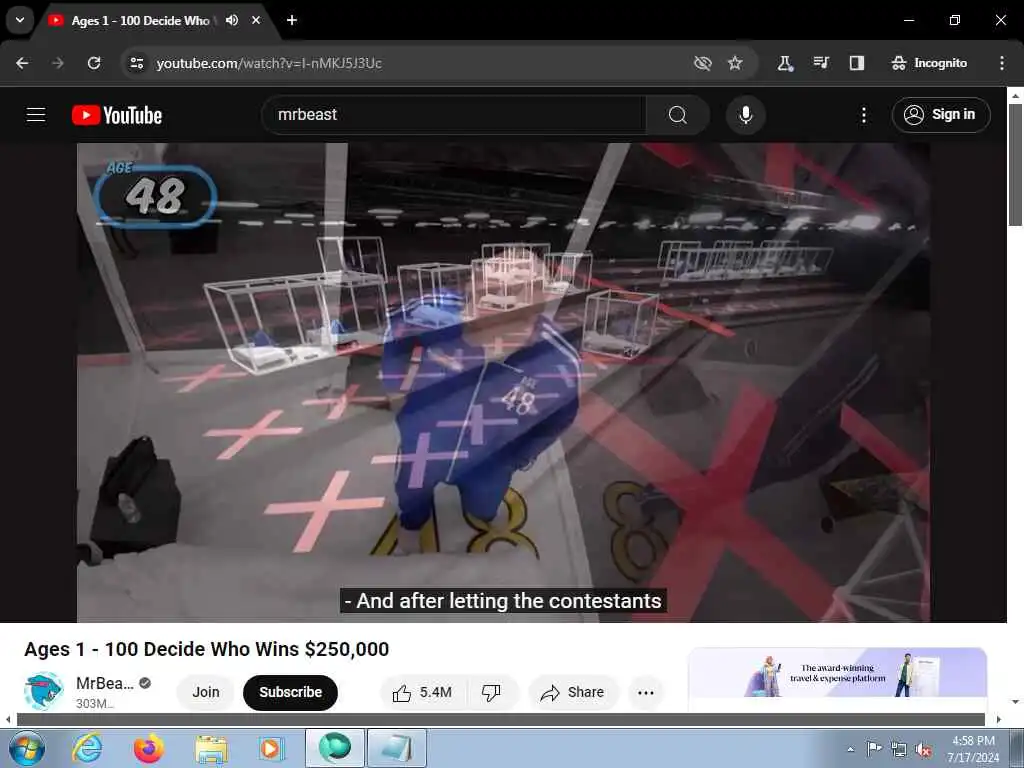1024x768 pixels.
Task: Open a new tab with the plus button
Action: tap(292, 20)
